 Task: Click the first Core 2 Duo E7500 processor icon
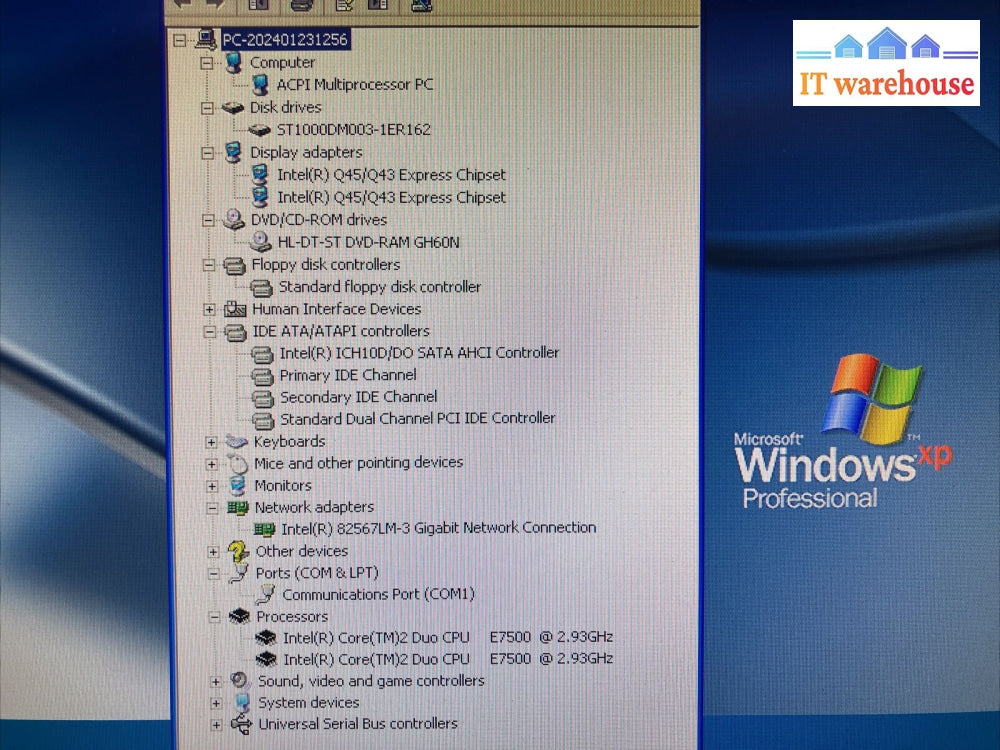pyautogui.click(x=266, y=638)
